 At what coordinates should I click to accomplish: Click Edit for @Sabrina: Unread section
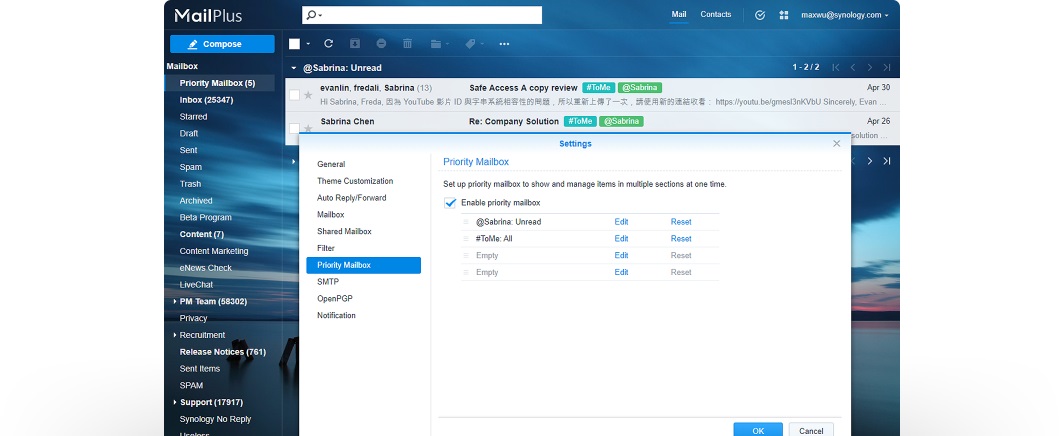click(x=621, y=222)
